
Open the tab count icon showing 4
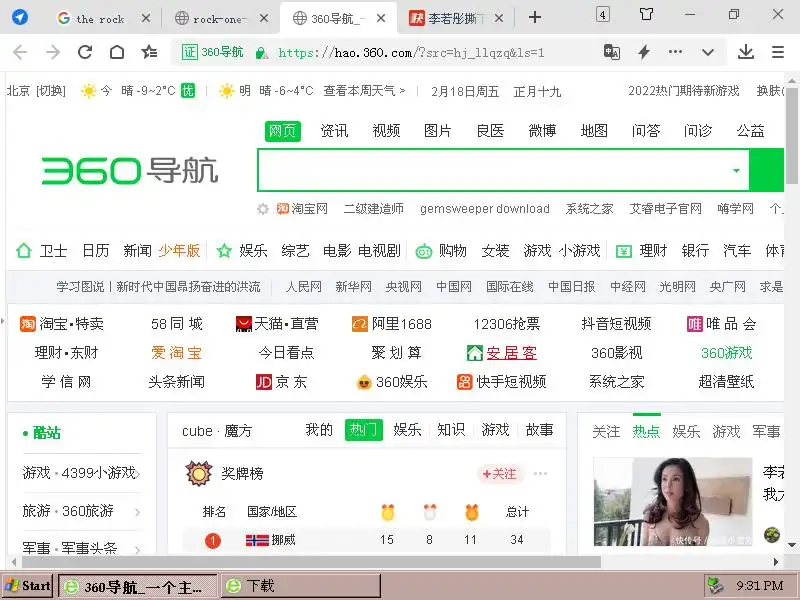tap(603, 14)
